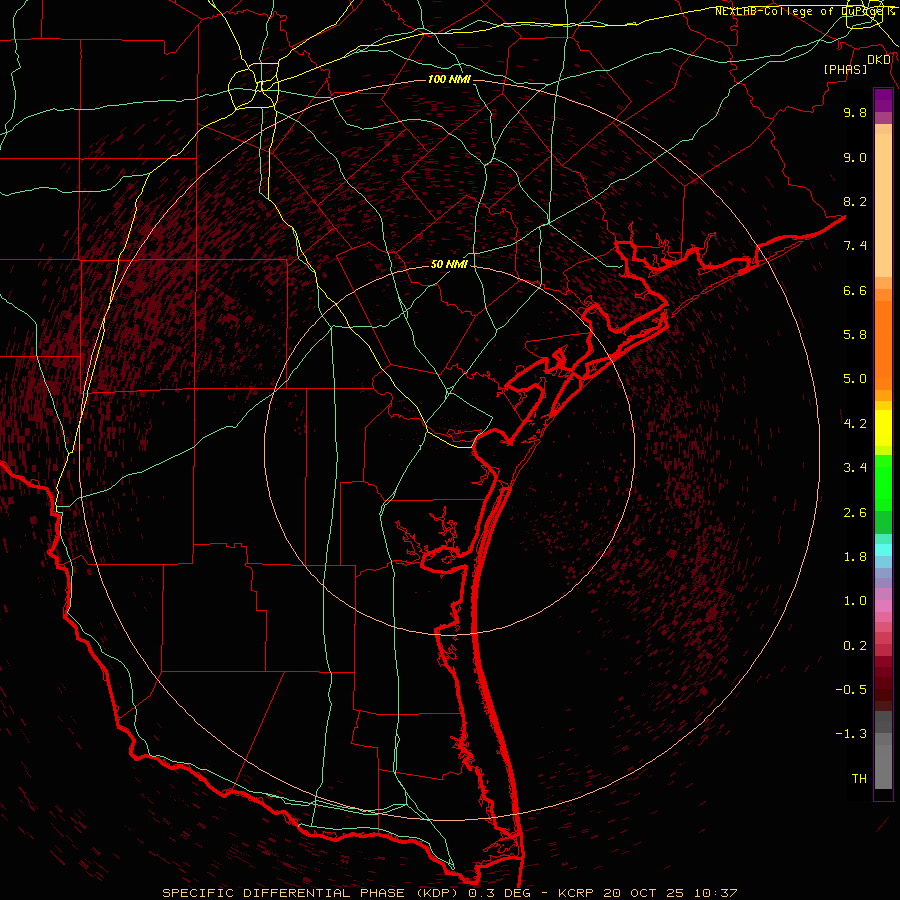Click the DKD product label
The width and height of the screenshot is (900, 900).
[x=879, y=59]
